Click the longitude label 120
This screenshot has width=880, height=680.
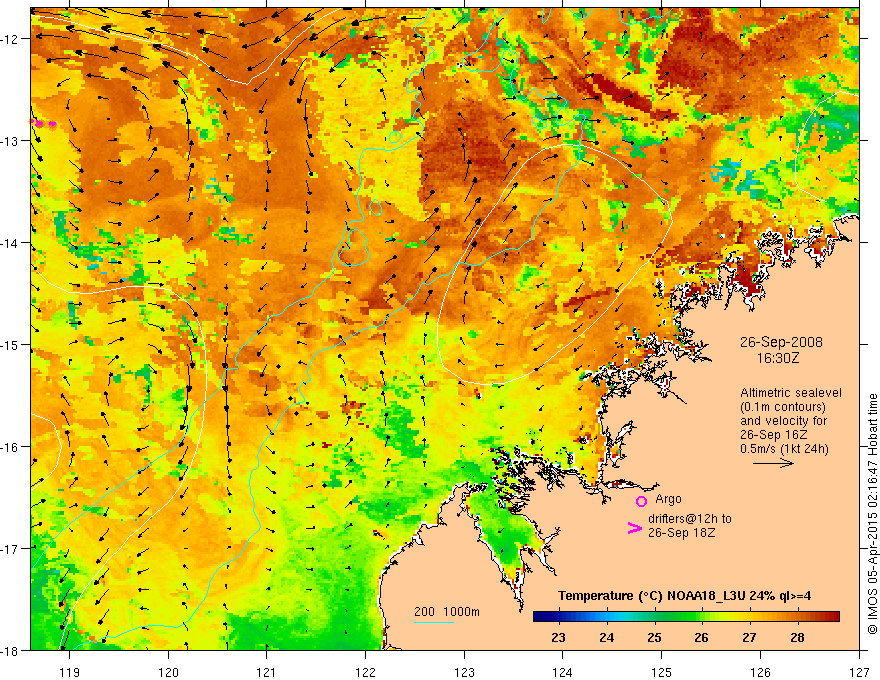tap(168, 672)
